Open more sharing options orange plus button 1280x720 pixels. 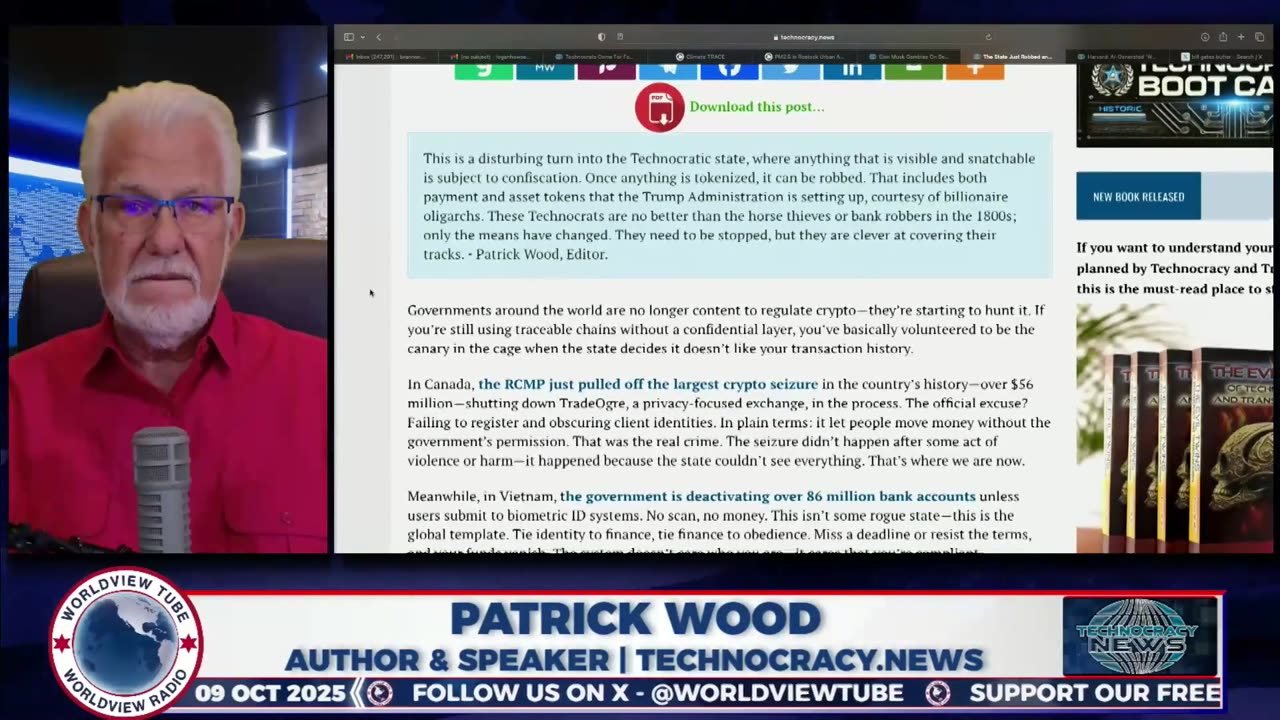tap(975, 71)
